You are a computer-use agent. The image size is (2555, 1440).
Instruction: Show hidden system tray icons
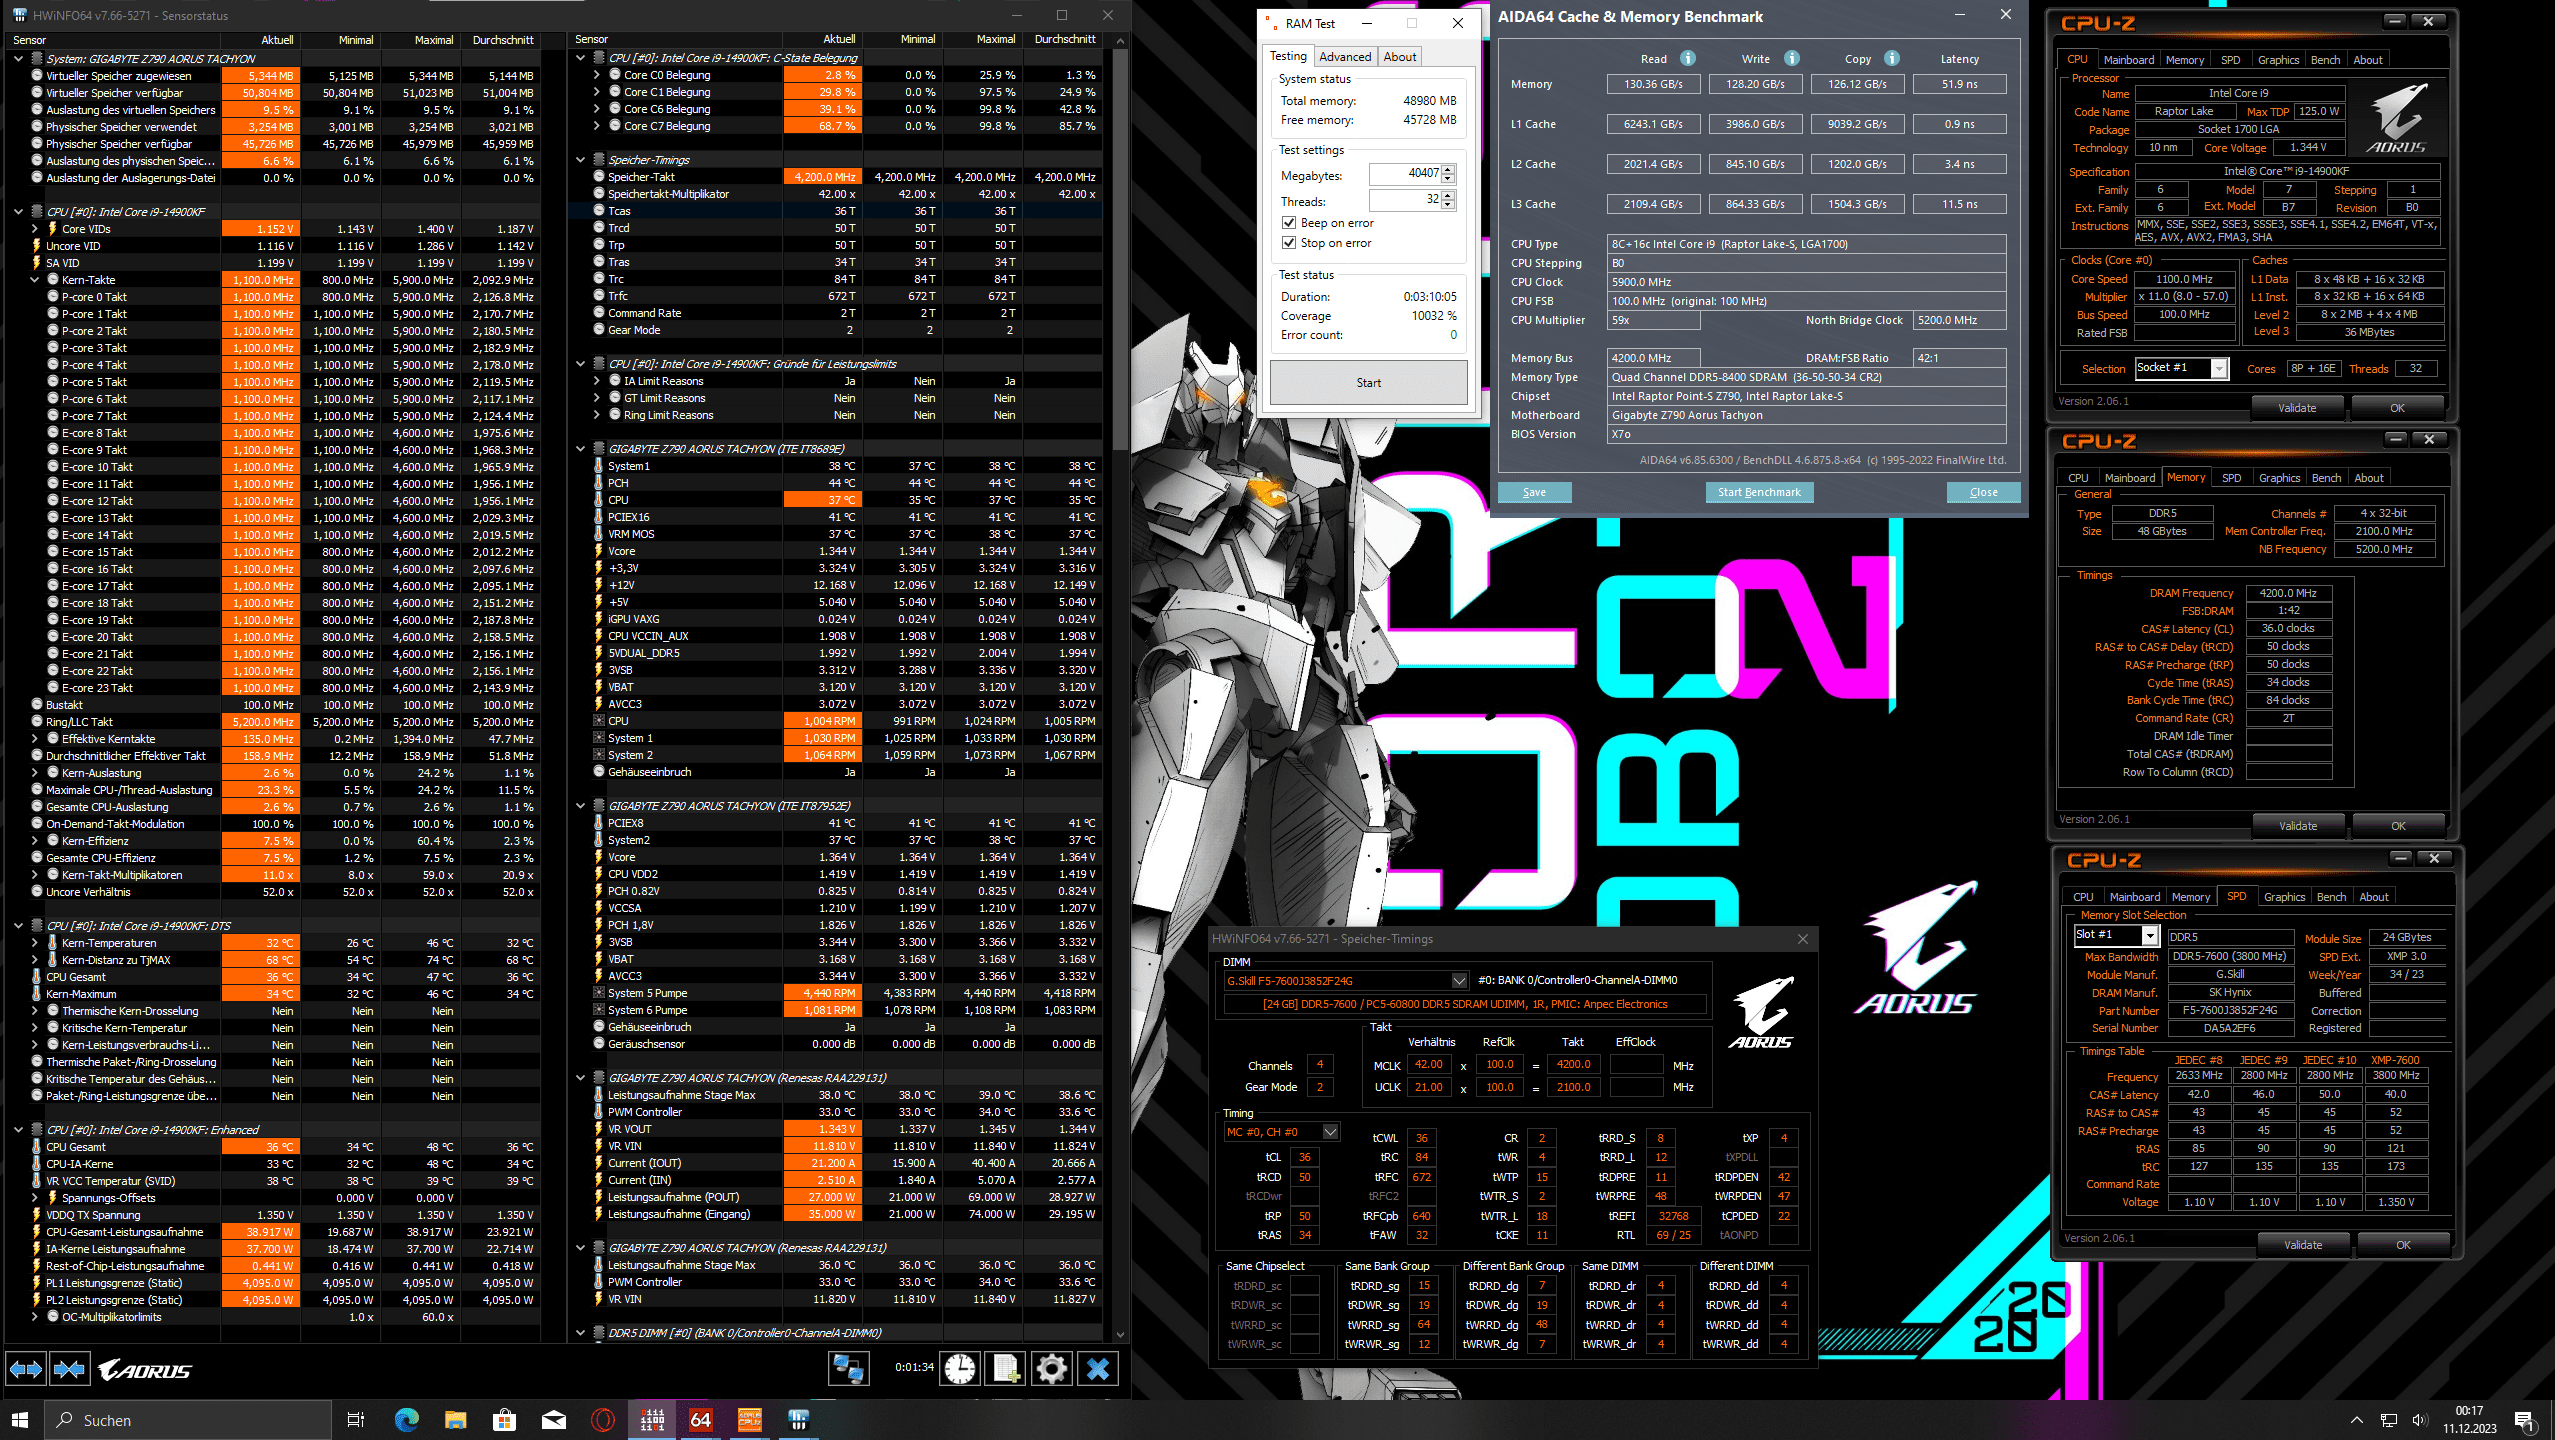tap(2357, 1420)
